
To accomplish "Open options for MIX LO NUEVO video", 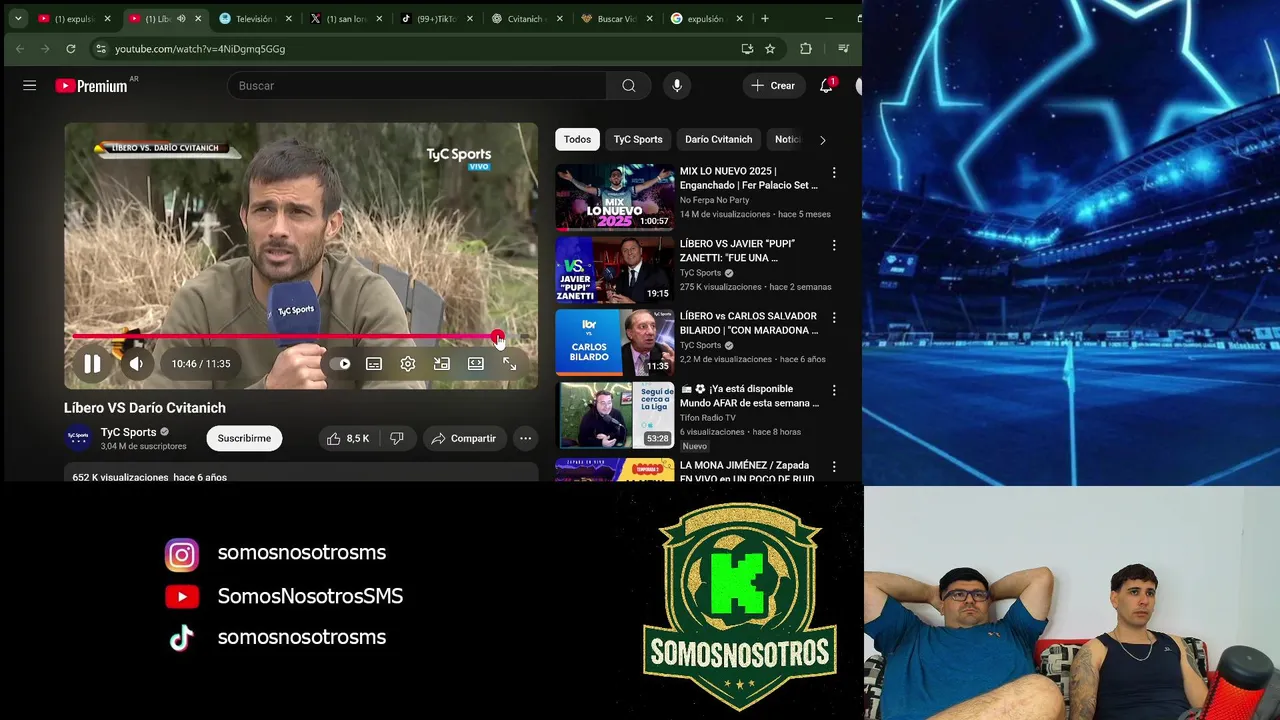I will tap(834, 173).
